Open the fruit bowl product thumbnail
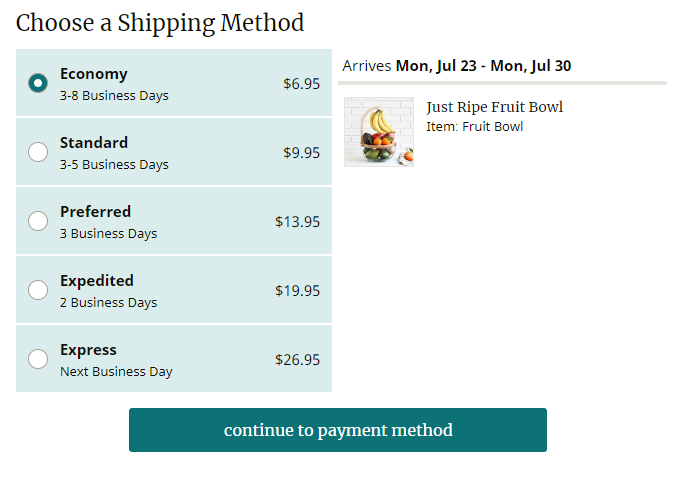The height and width of the screenshot is (481, 676). click(379, 131)
